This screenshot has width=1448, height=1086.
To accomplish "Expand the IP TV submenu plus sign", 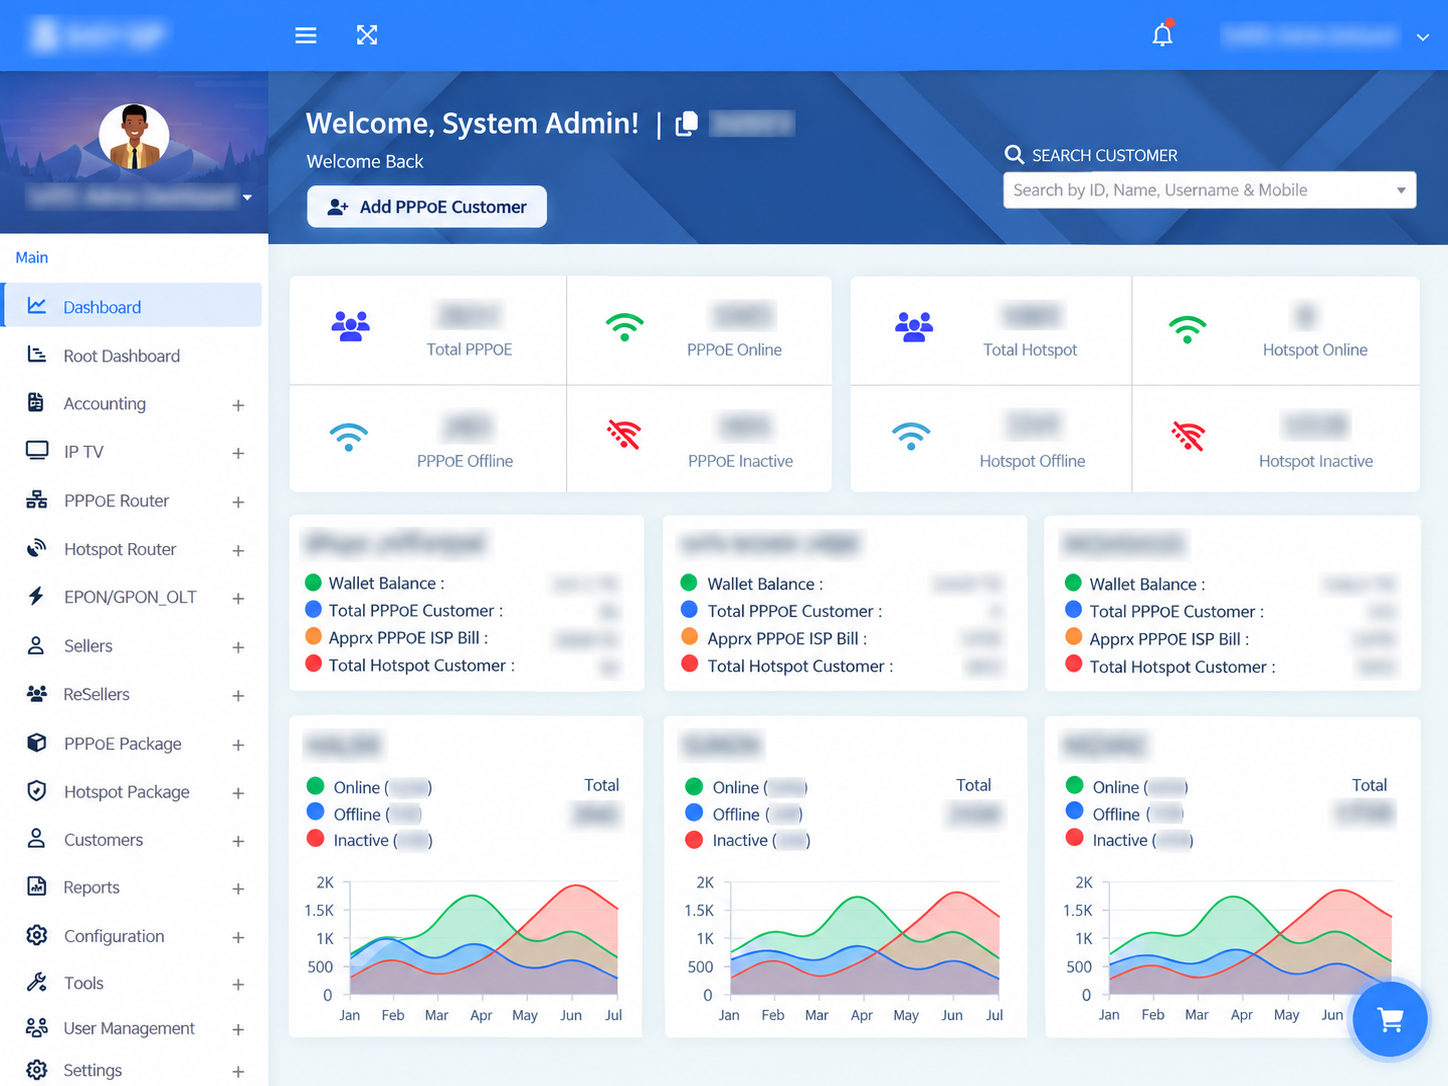I will tap(238, 453).
